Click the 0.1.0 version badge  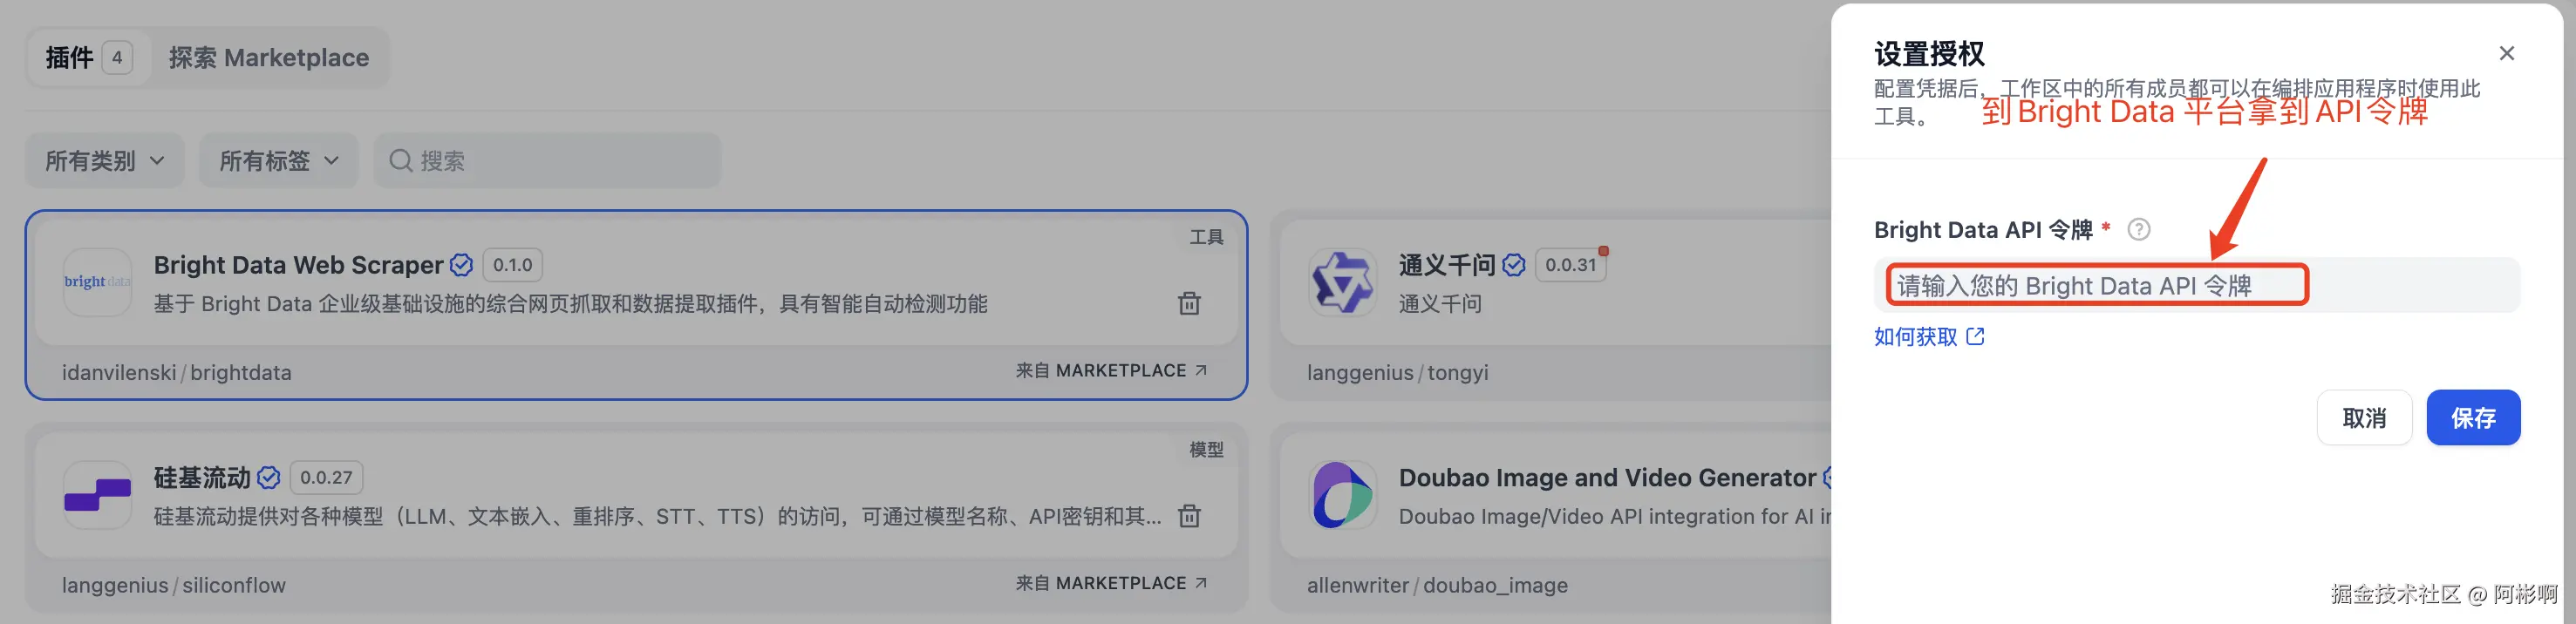pos(512,265)
